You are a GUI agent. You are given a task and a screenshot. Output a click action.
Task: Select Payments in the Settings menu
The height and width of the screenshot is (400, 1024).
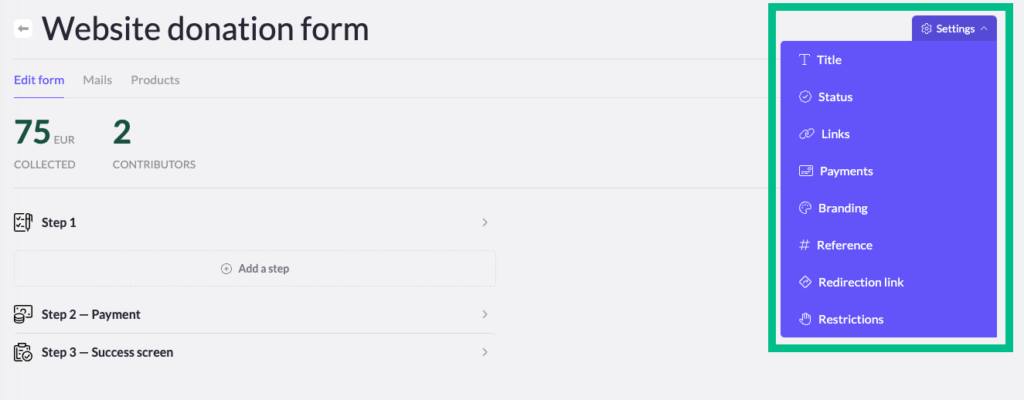pos(846,171)
